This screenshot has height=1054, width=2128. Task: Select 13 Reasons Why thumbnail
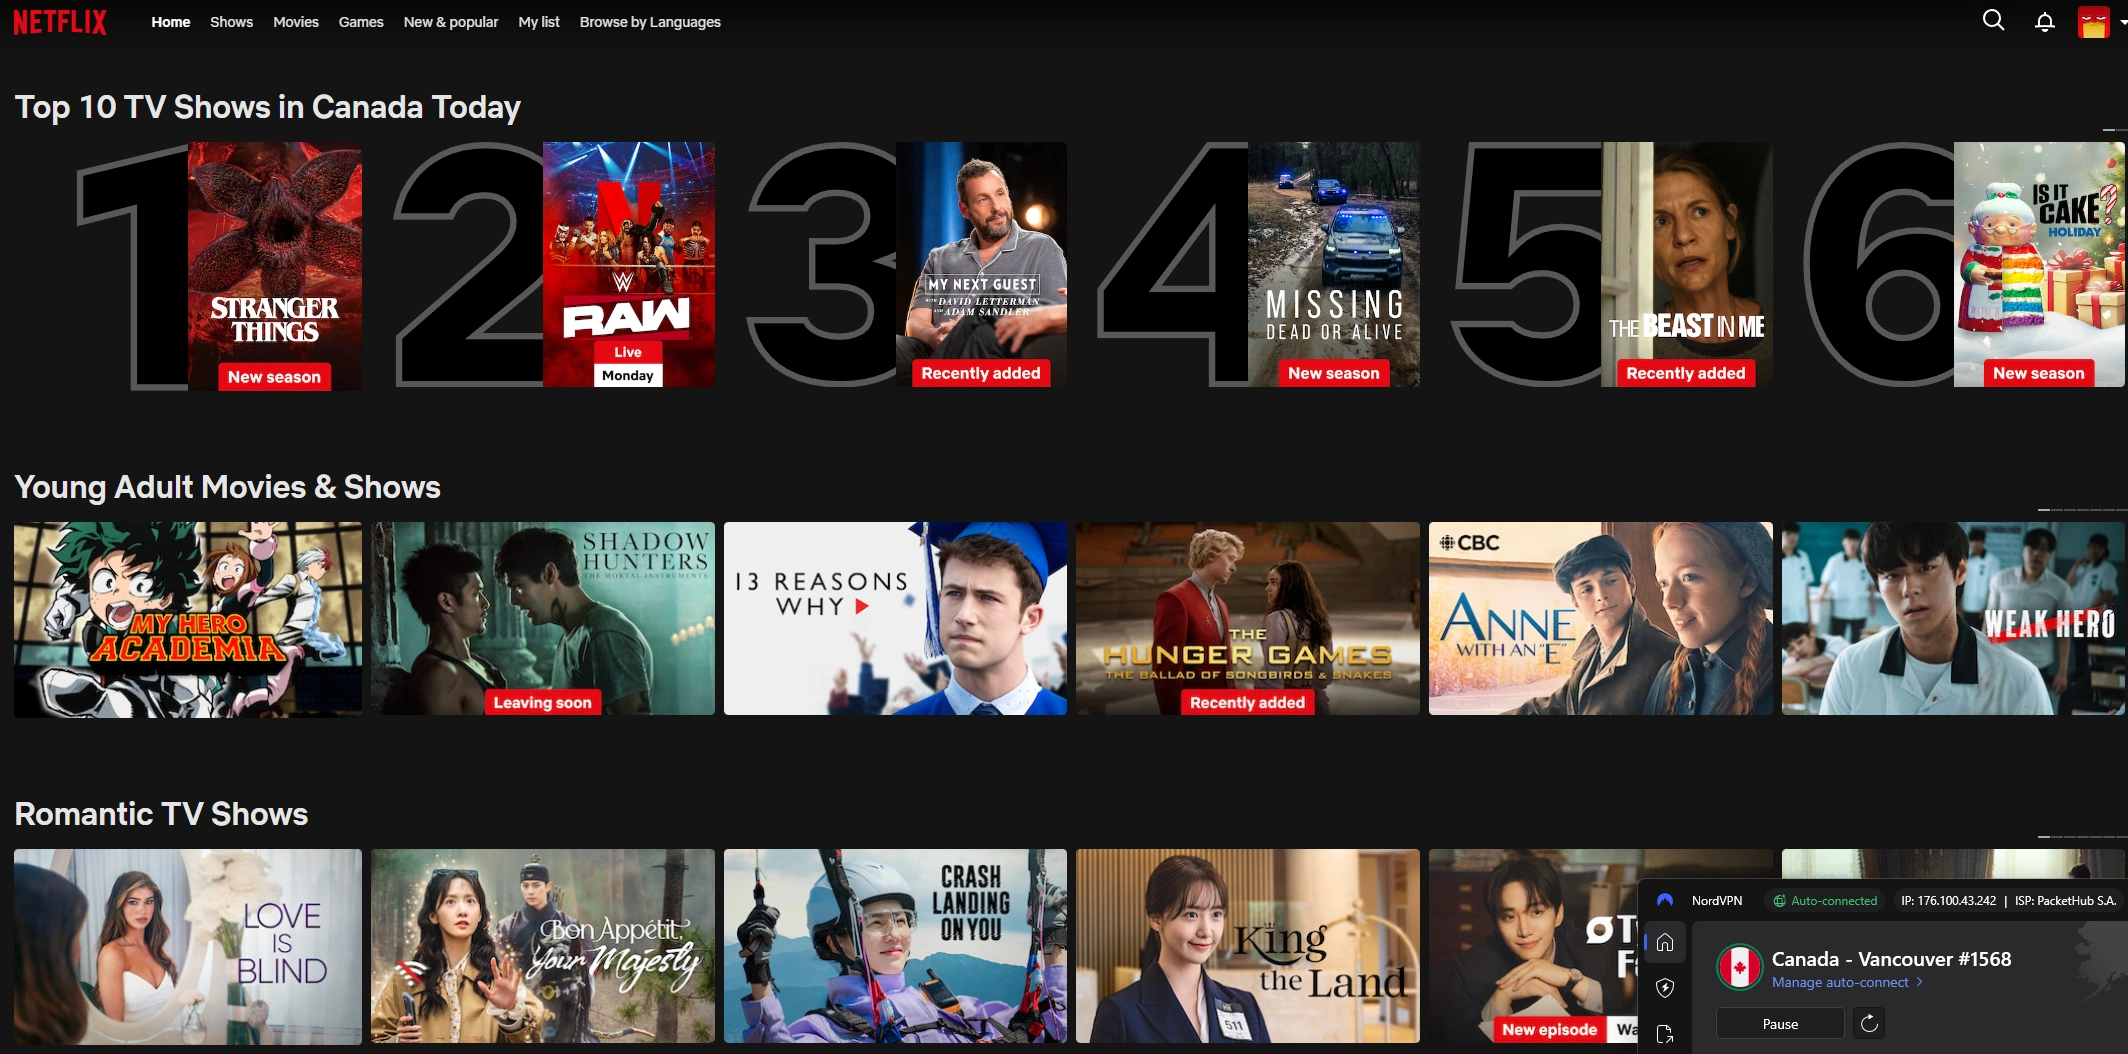pyautogui.click(x=895, y=619)
